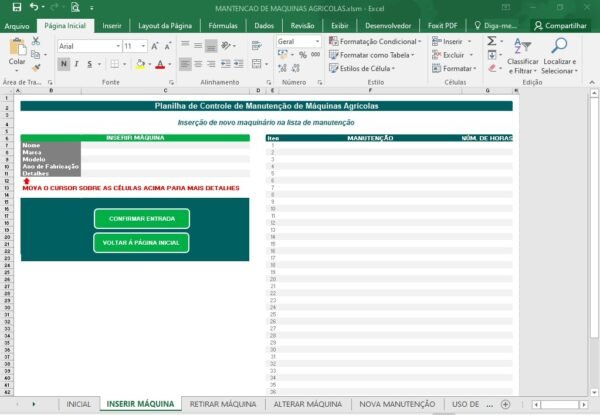Toggle underline formatting (S)

(x=90, y=64)
